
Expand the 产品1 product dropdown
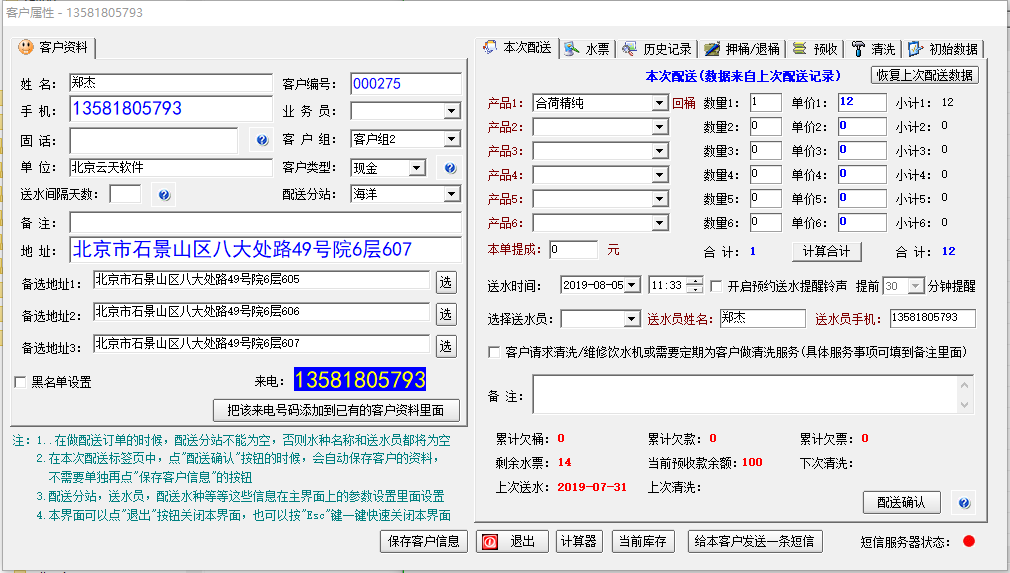coord(659,103)
